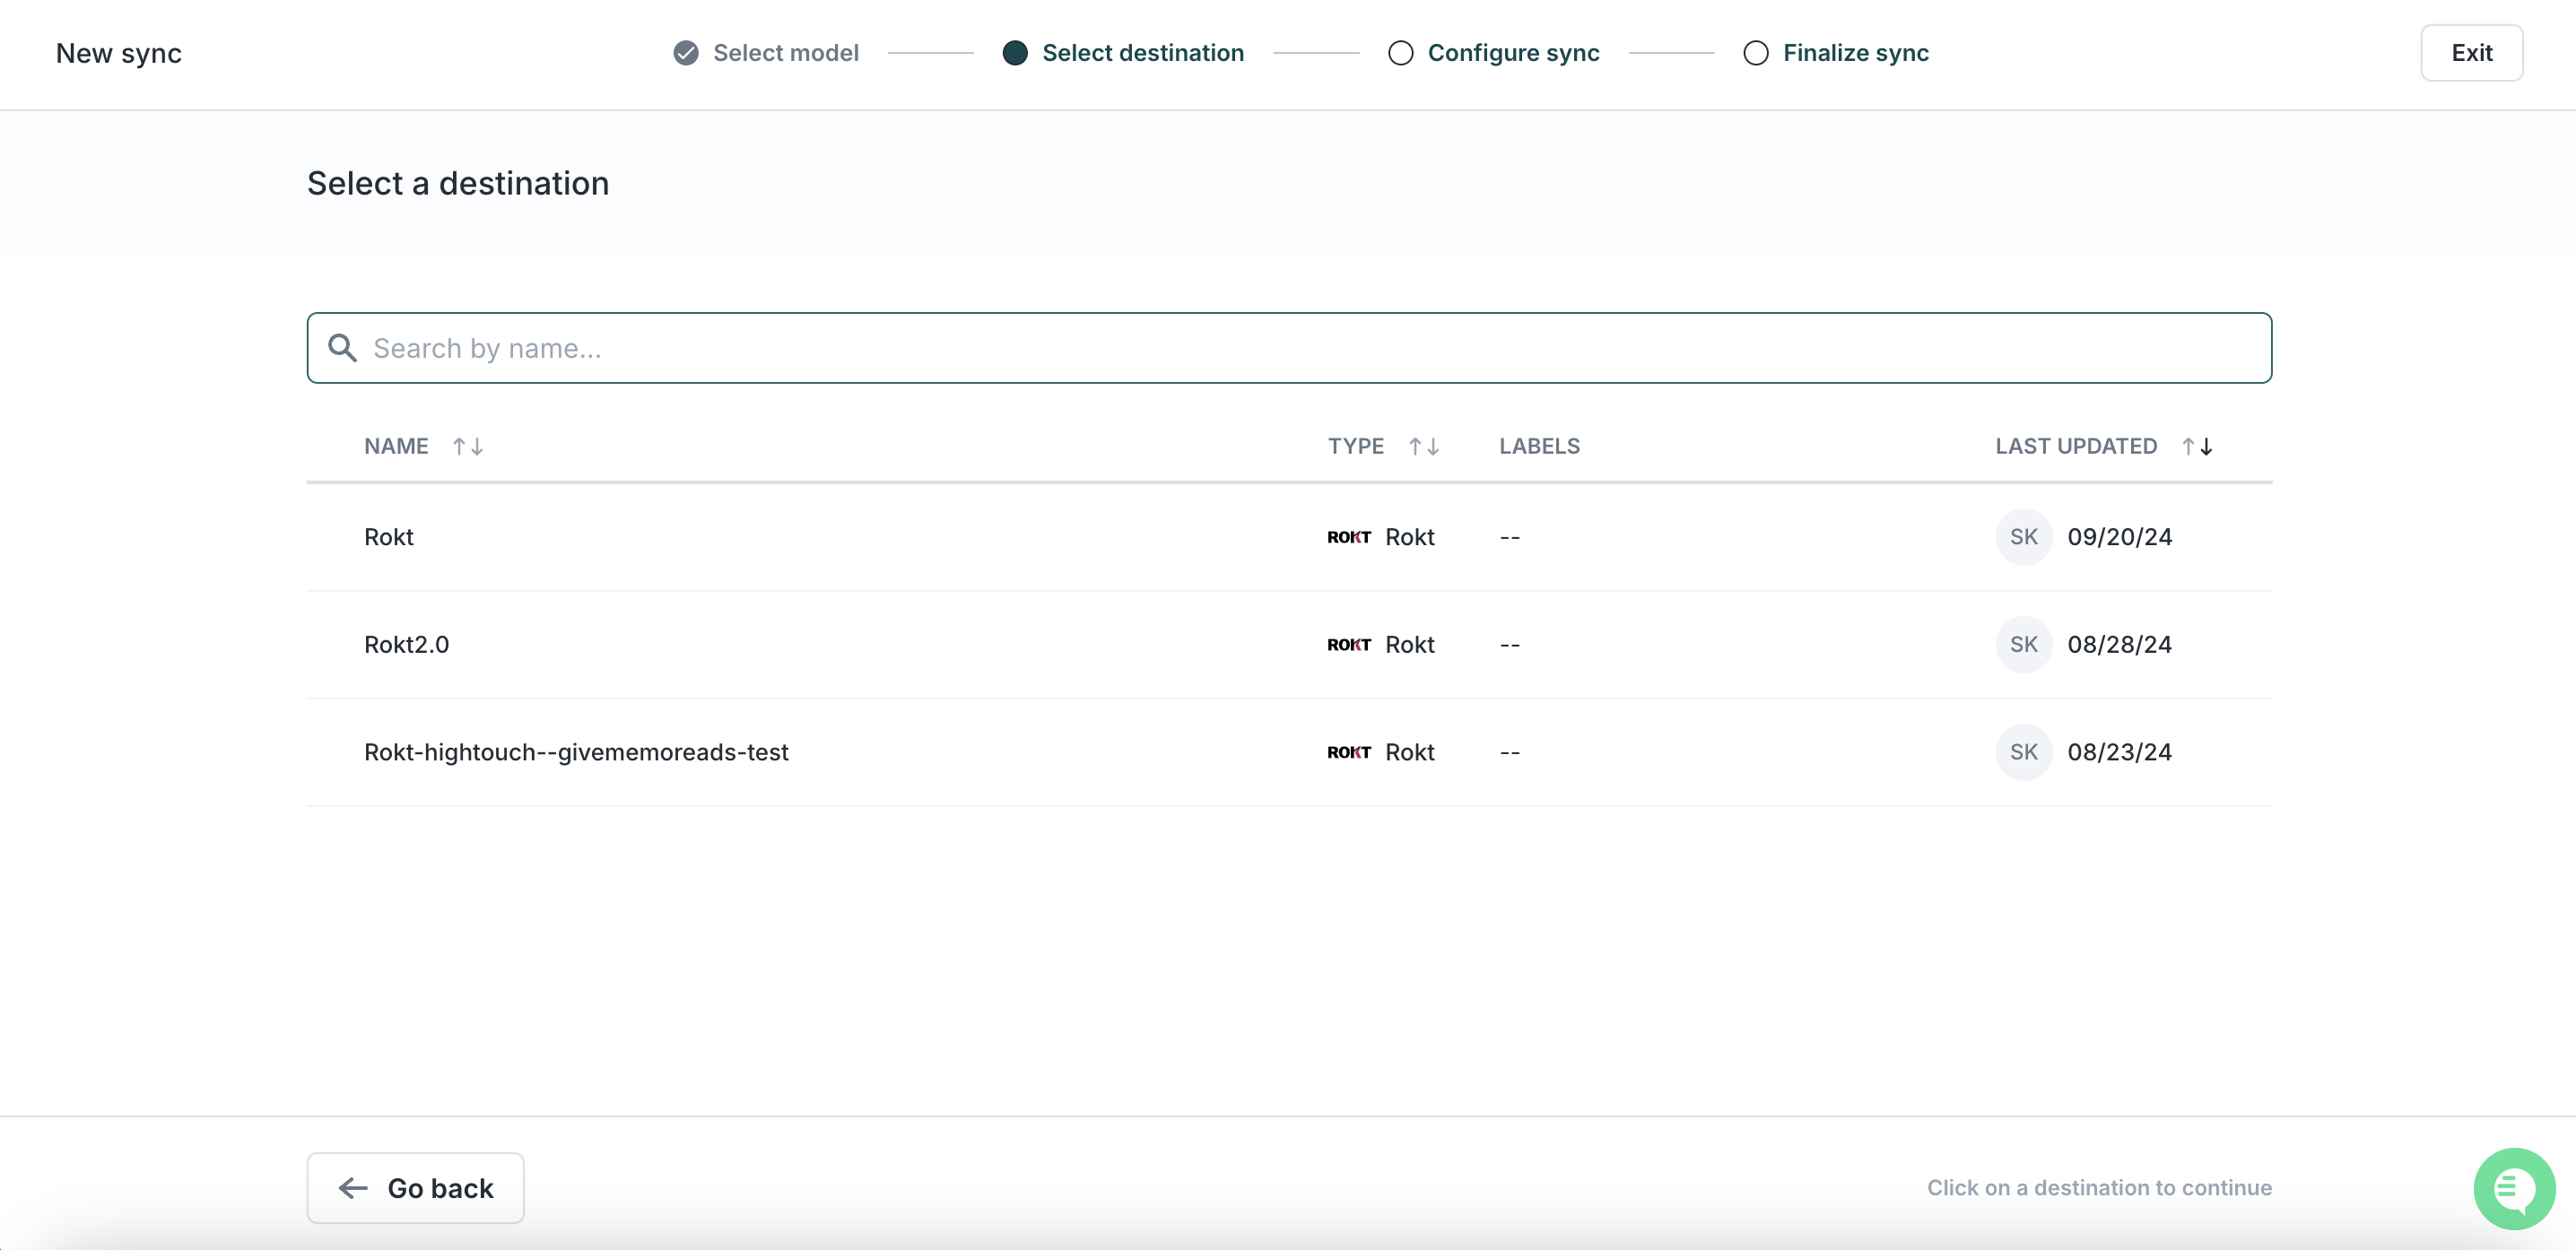Jump to the Finalize sync step
This screenshot has width=2576, height=1250.
[x=1856, y=53]
